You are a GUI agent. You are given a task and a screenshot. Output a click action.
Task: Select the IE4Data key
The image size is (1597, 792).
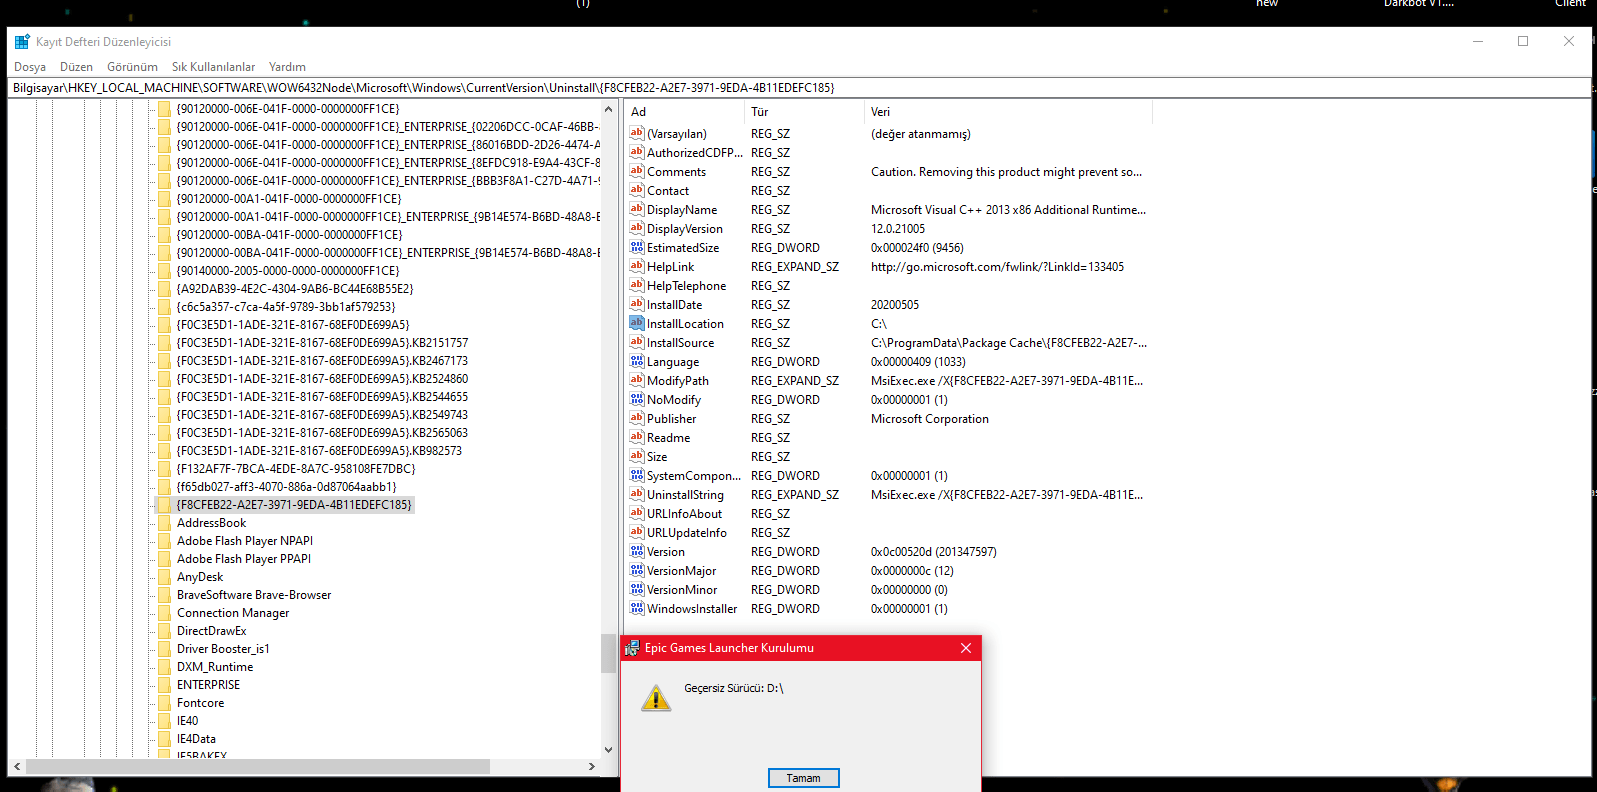[196, 739]
